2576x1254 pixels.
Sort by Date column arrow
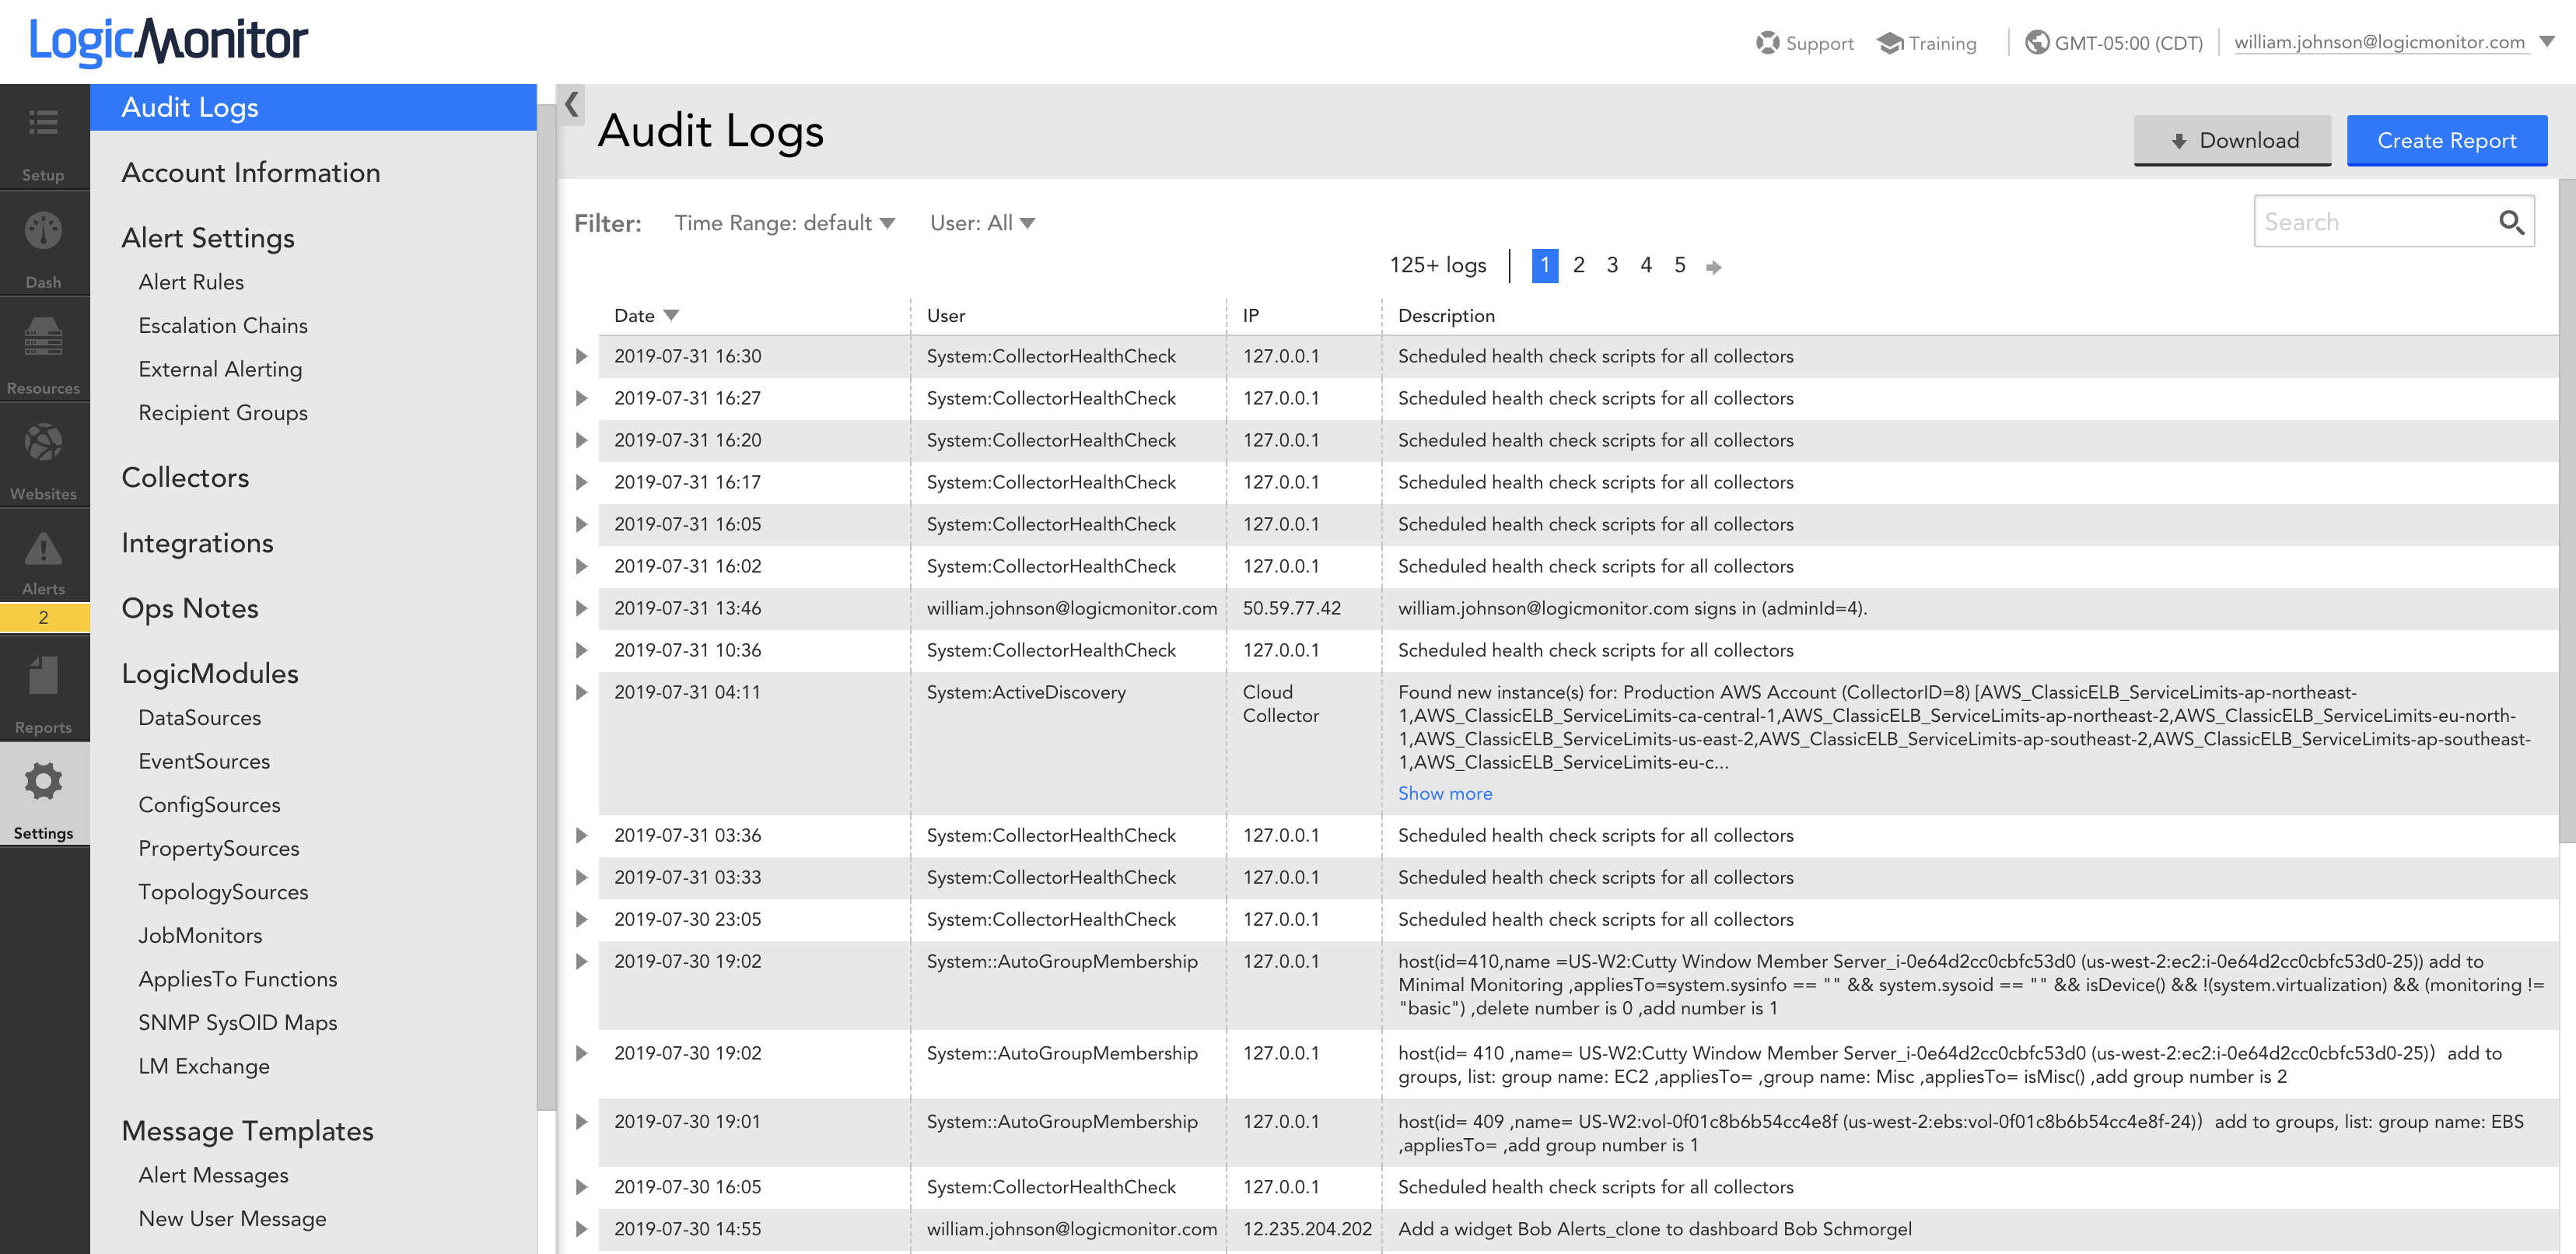click(x=671, y=315)
